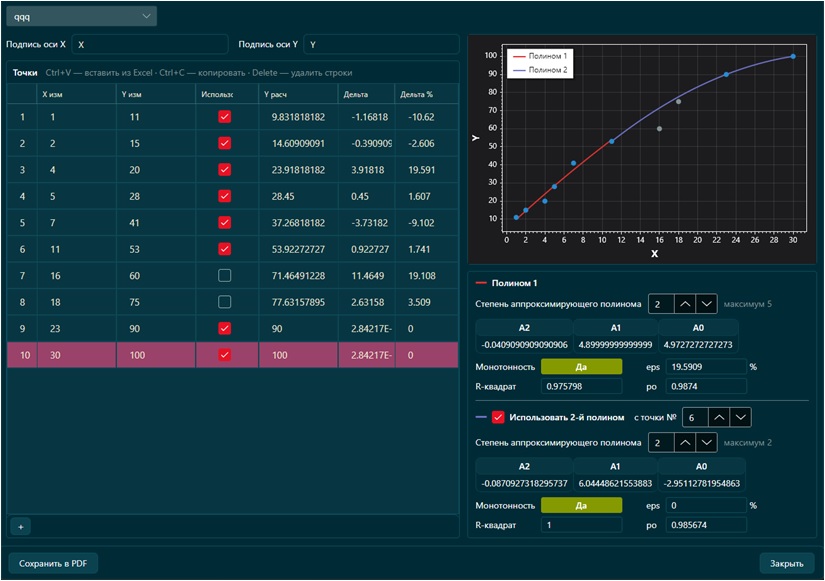Image resolution: width=825 pixels, height=581 pixels.
Task: Decrease degree of Полином 1 with down arrow
Action: (706, 304)
